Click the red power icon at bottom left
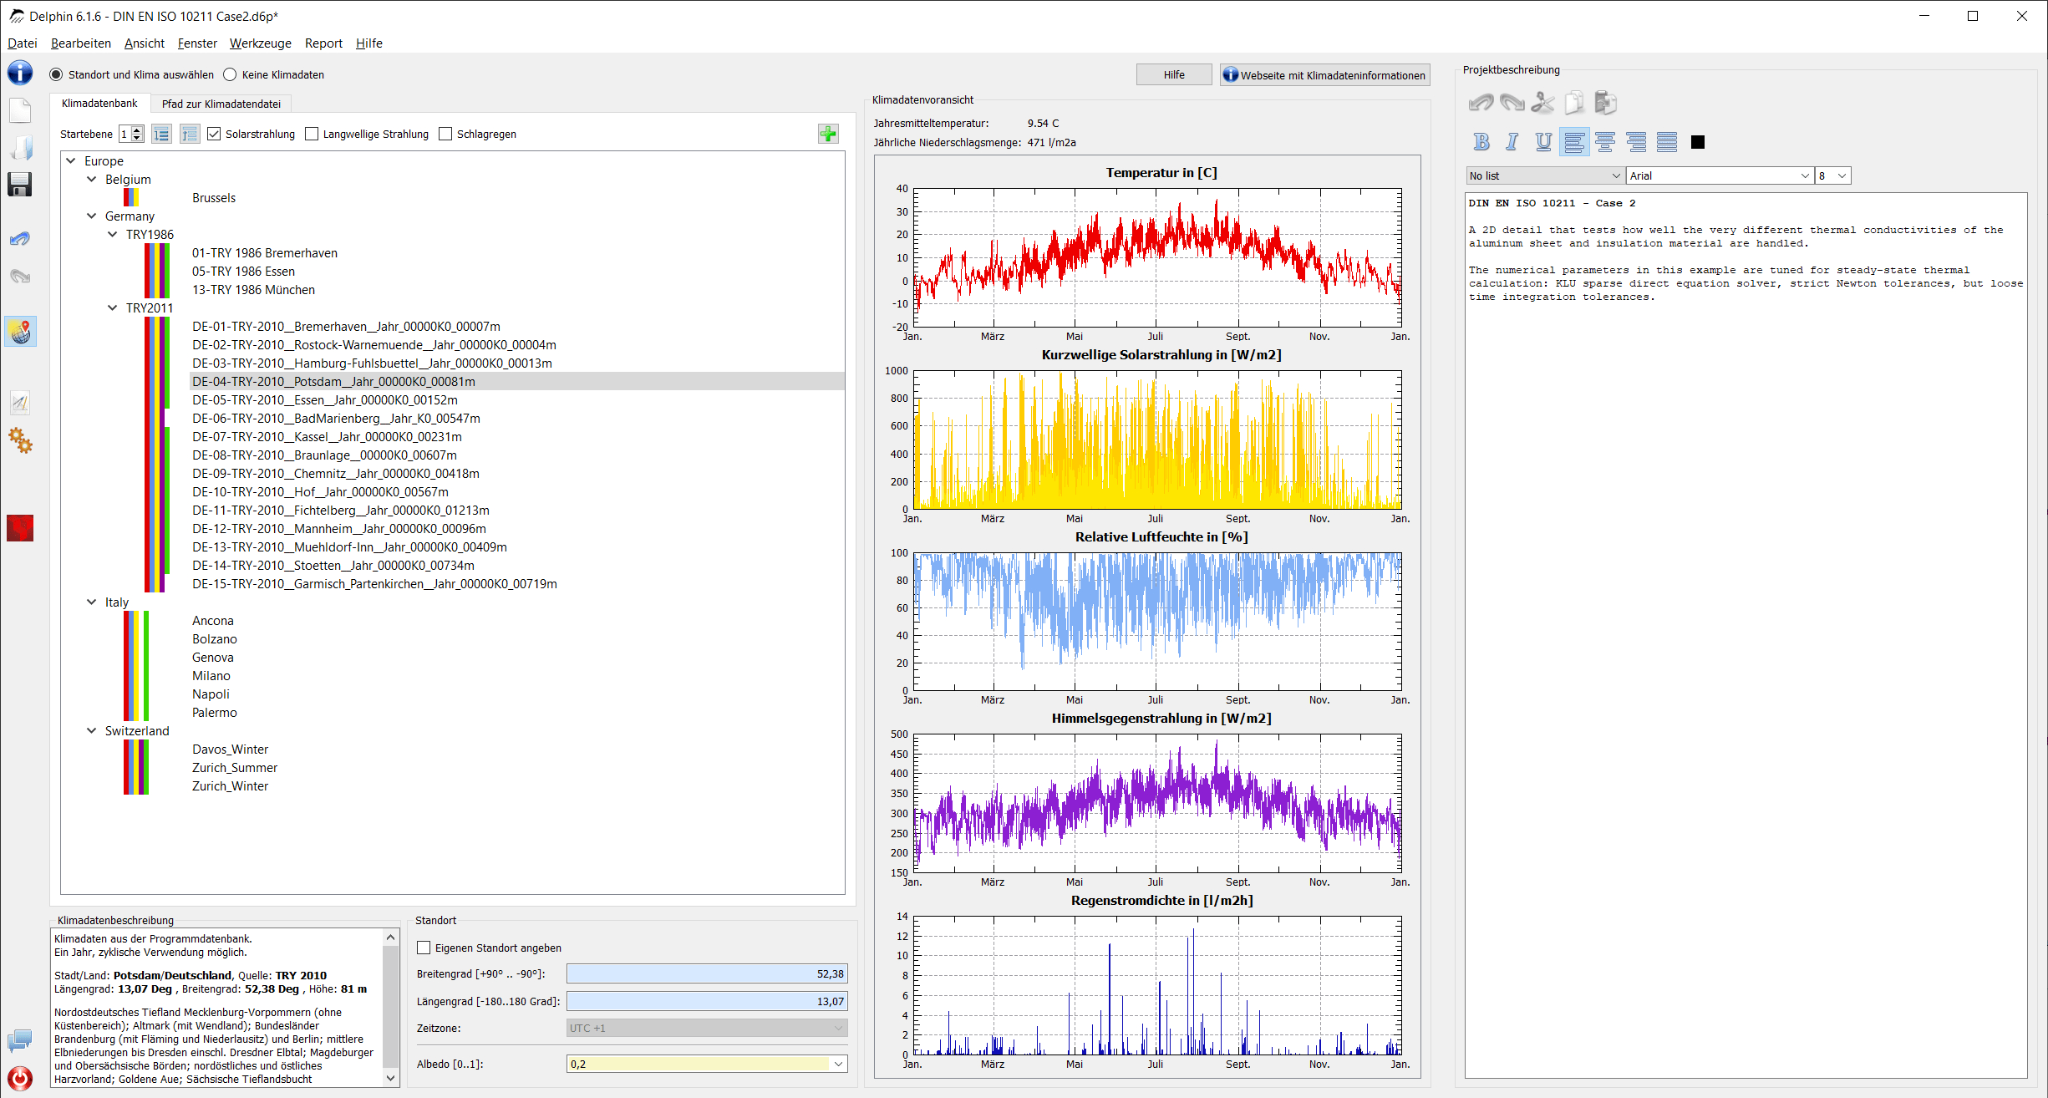 20,1078
